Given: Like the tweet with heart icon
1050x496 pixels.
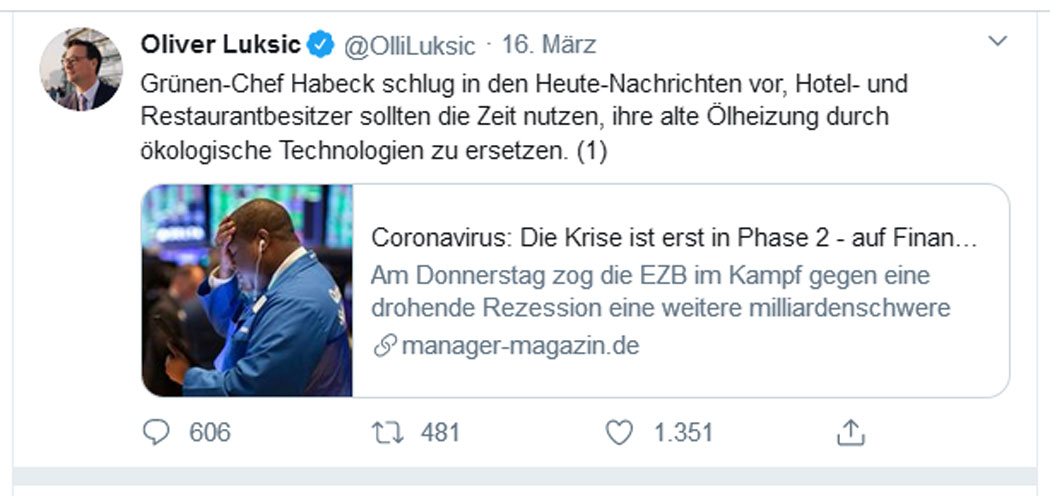Looking at the screenshot, I should (x=619, y=432).
